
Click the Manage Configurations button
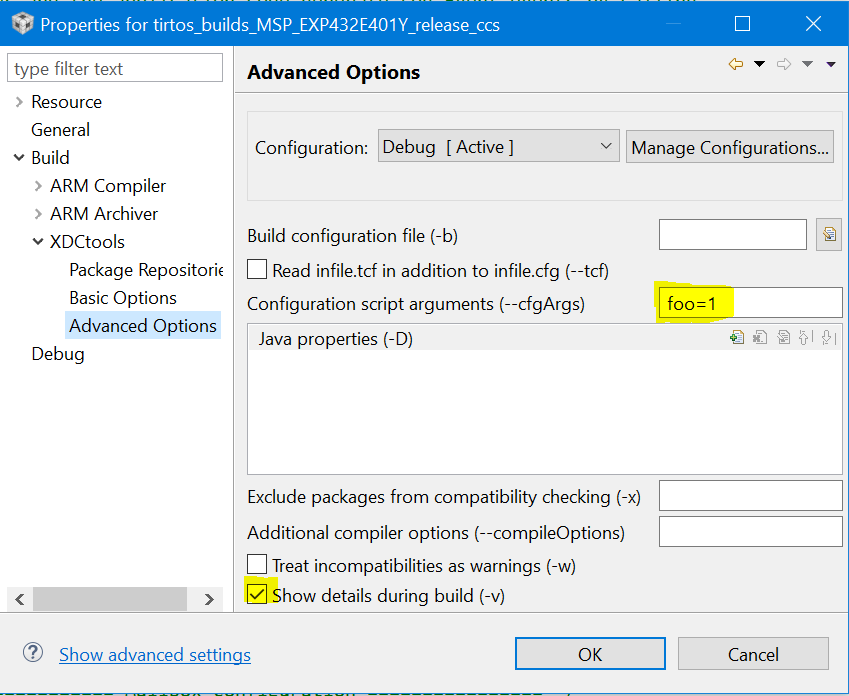730,148
